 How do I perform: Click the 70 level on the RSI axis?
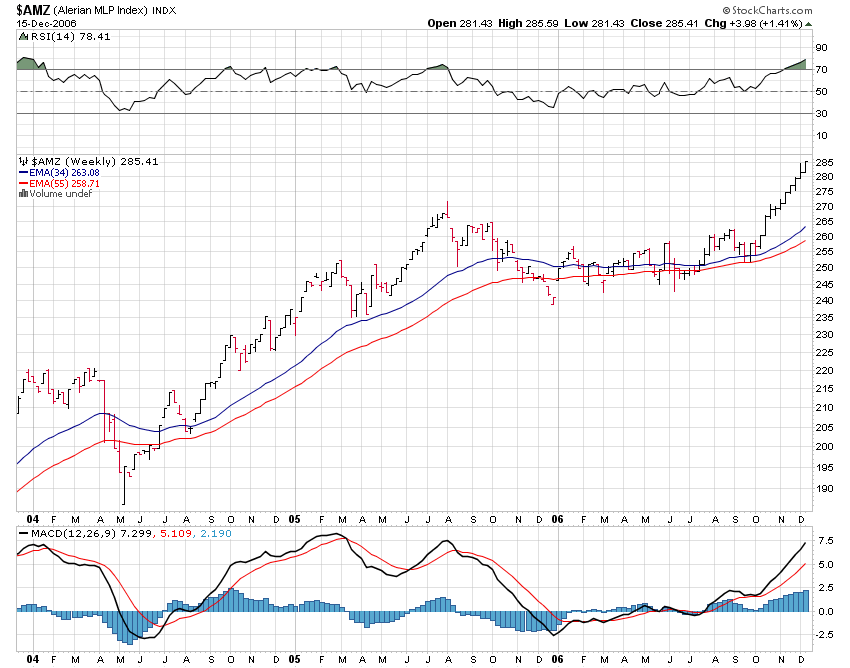pyautogui.click(x=821, y=69)
